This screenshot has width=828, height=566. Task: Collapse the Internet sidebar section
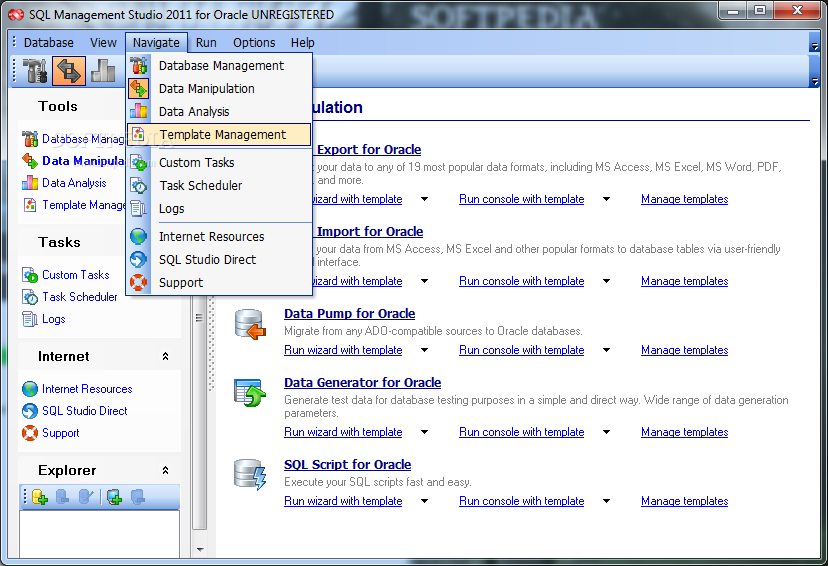165,356
